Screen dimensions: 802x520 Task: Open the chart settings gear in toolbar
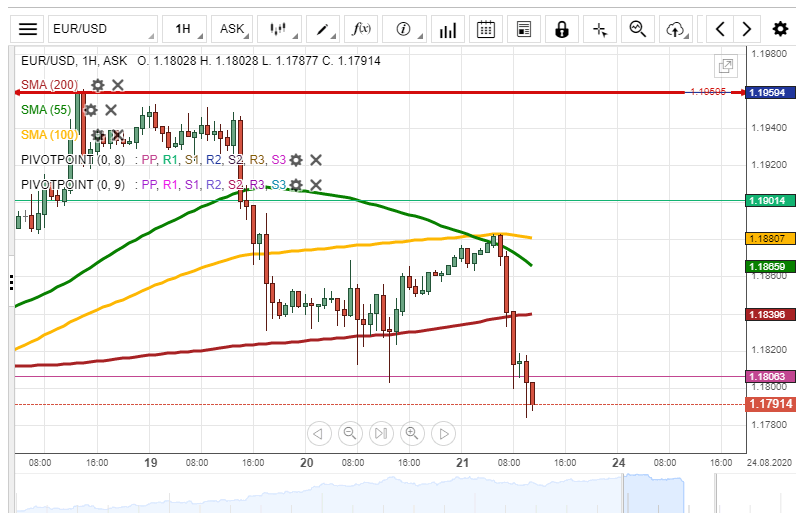(x=780, y=29)
